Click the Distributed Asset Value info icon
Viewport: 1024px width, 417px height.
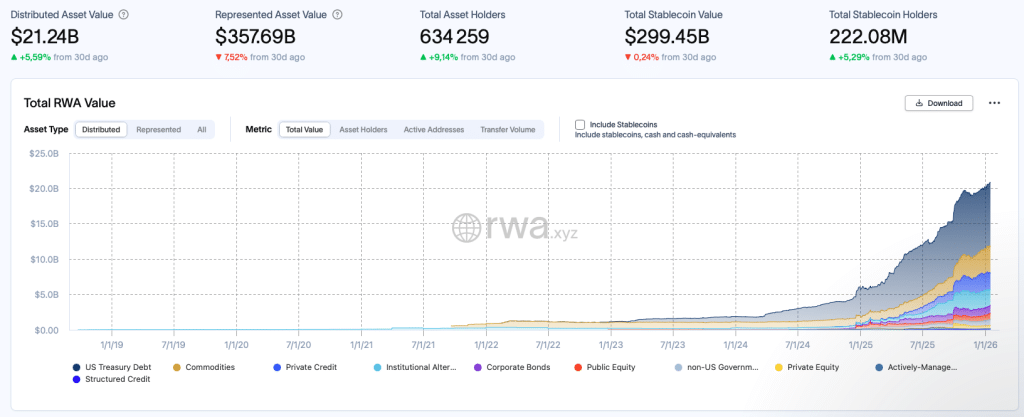122,15
